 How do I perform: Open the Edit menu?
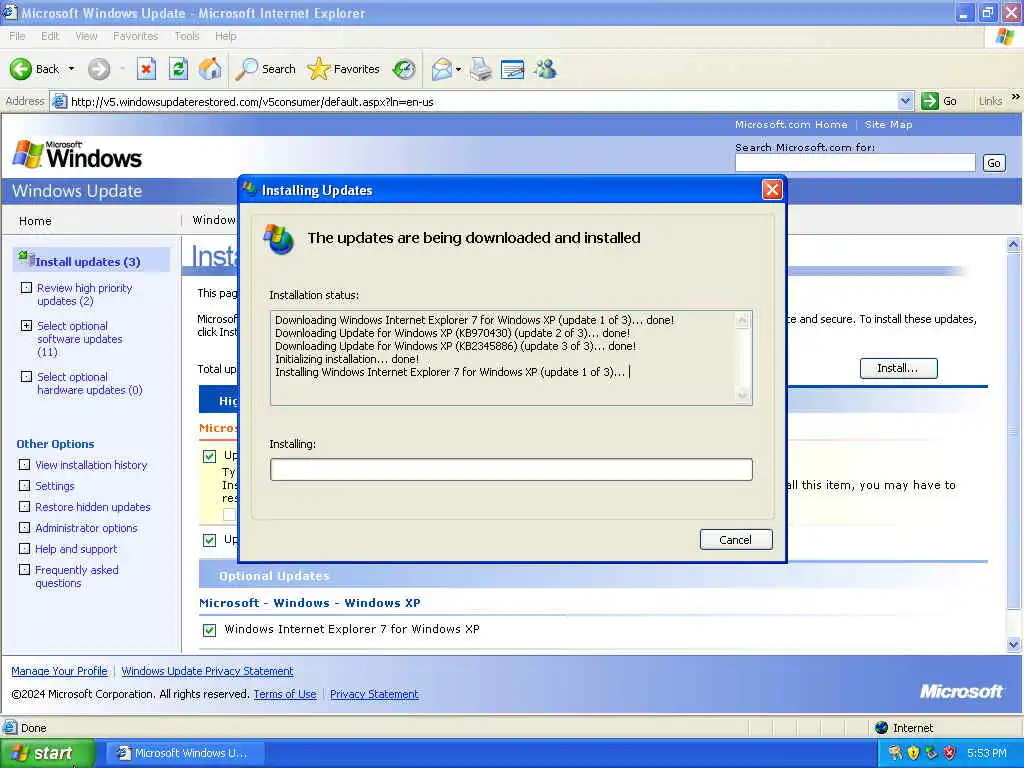point(50,36)
